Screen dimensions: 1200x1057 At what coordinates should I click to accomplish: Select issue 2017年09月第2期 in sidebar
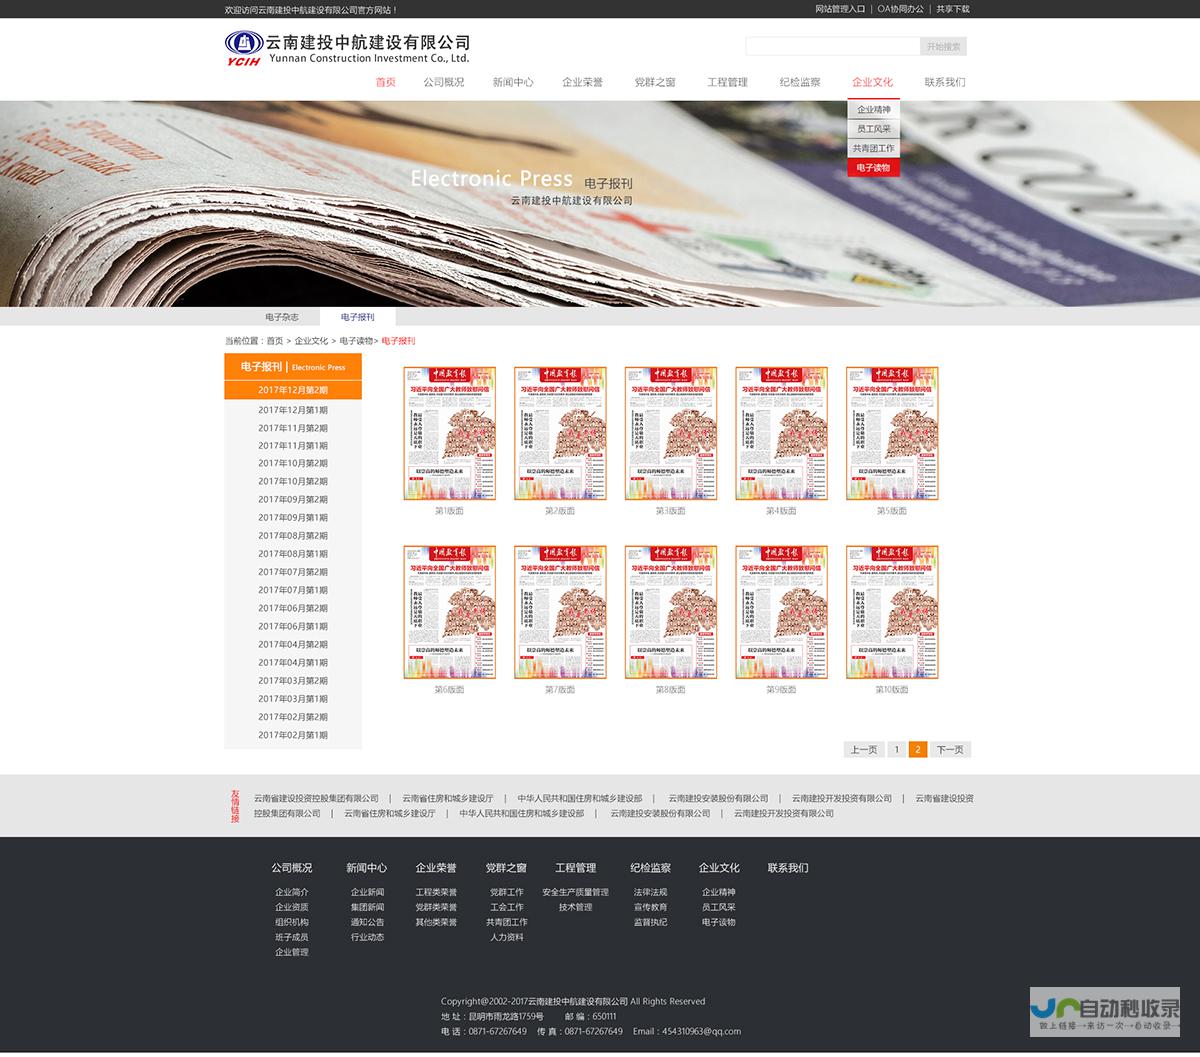coord(293,500)
